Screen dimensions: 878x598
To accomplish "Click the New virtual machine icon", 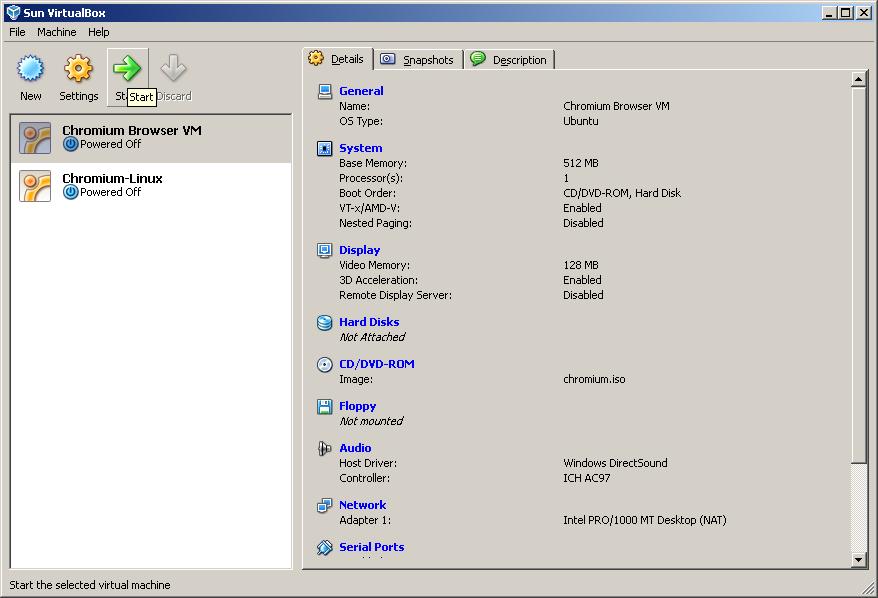I will [x=30, y=68].
